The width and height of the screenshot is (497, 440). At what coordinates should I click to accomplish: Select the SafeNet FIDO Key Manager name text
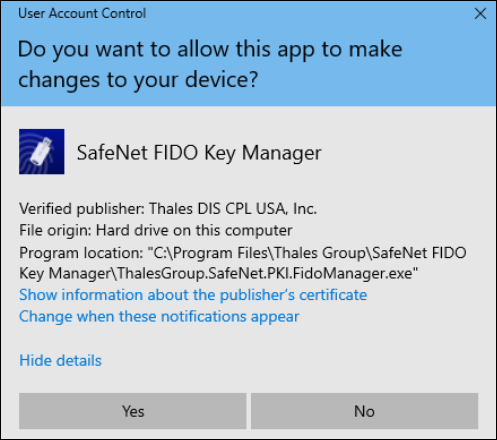(199, 153)
